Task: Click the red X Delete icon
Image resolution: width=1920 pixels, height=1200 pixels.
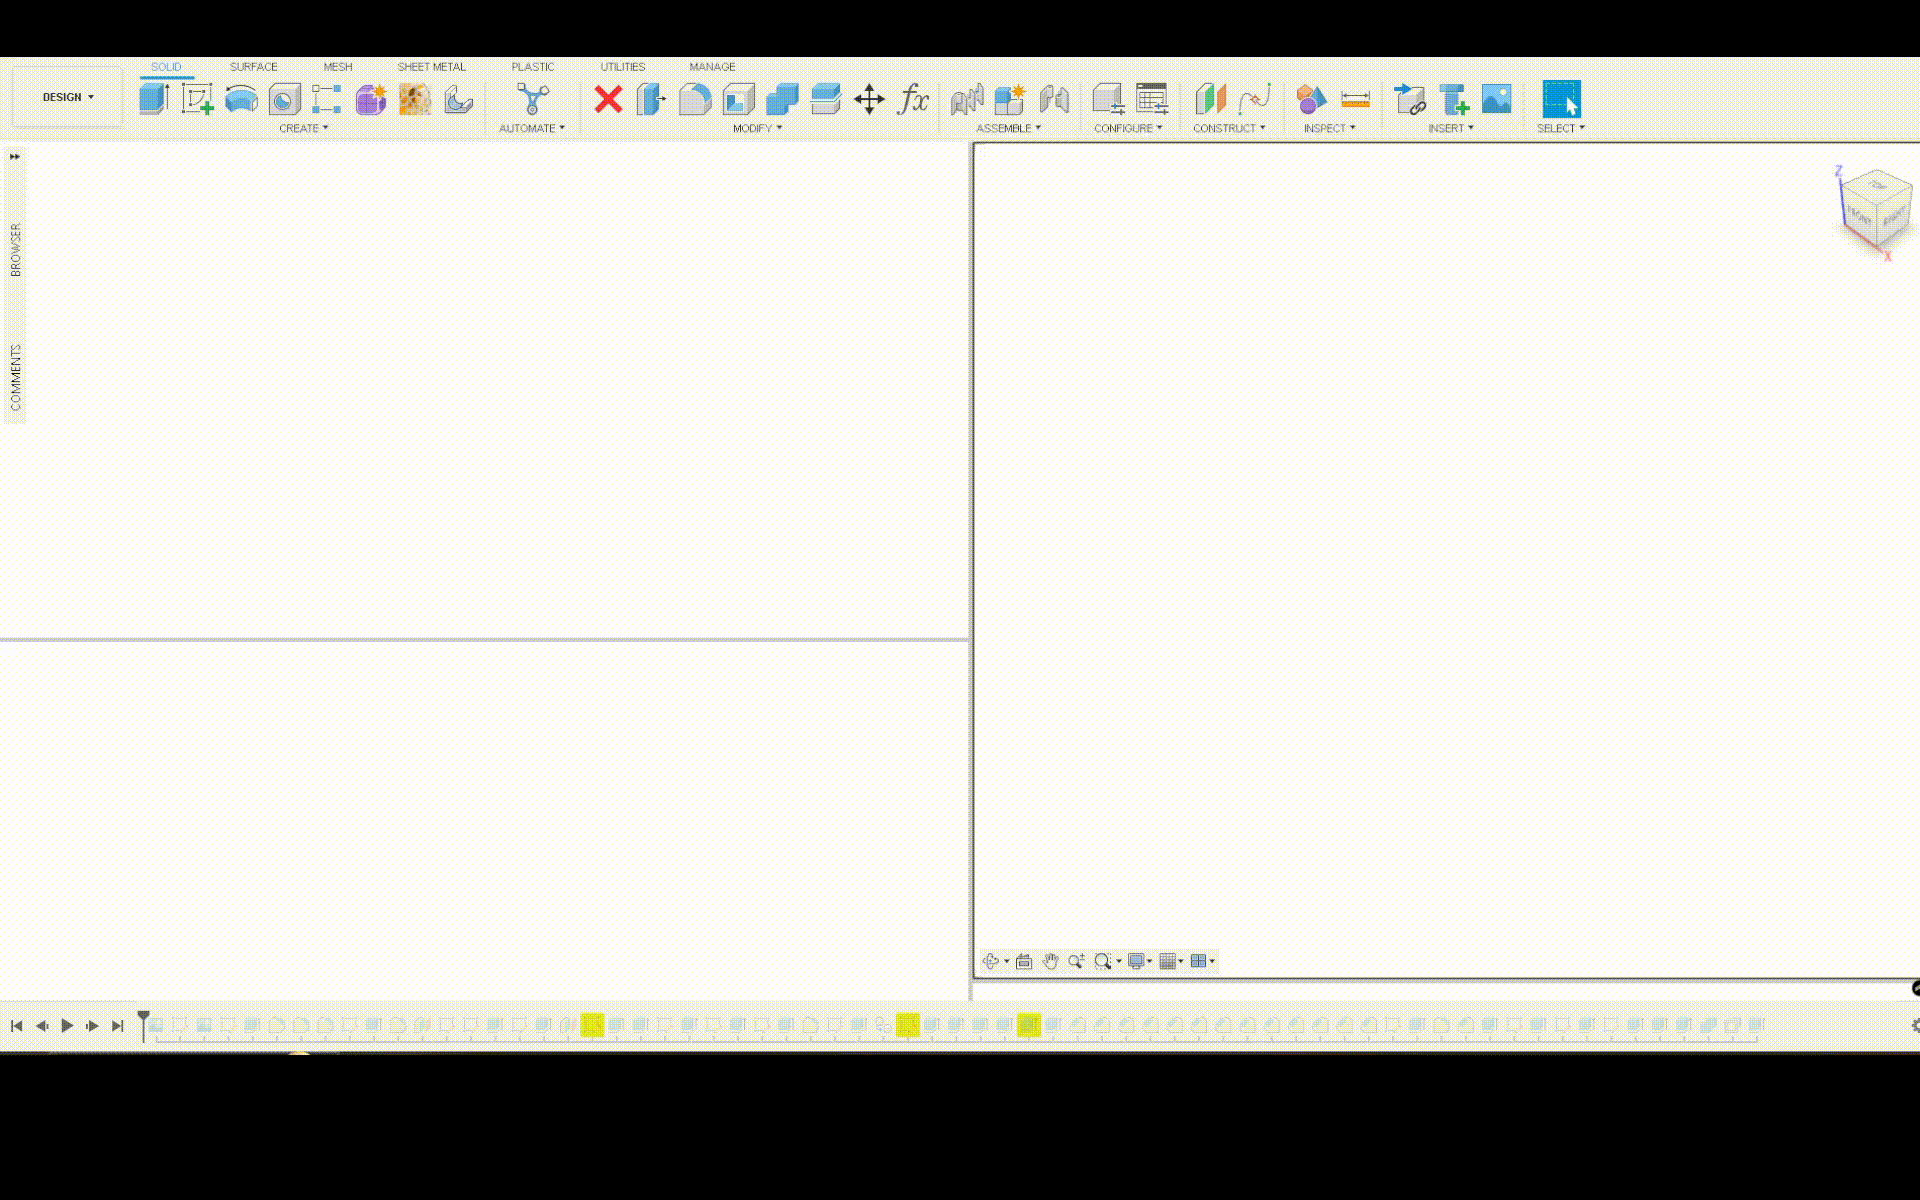Action: pyautogui.click(x=608, y=99)
